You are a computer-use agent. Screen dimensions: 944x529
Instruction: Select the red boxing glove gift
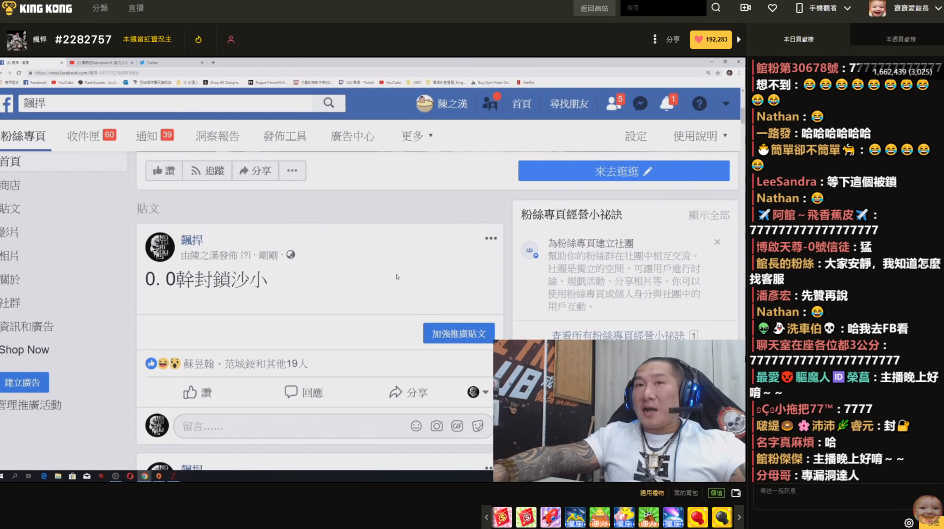tap(696, 517)
